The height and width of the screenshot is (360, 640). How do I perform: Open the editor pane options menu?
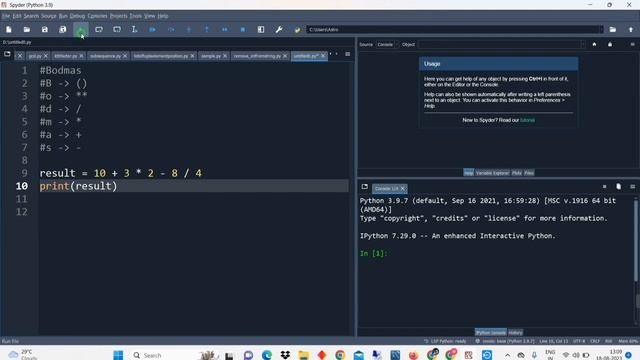coord(347,54)
